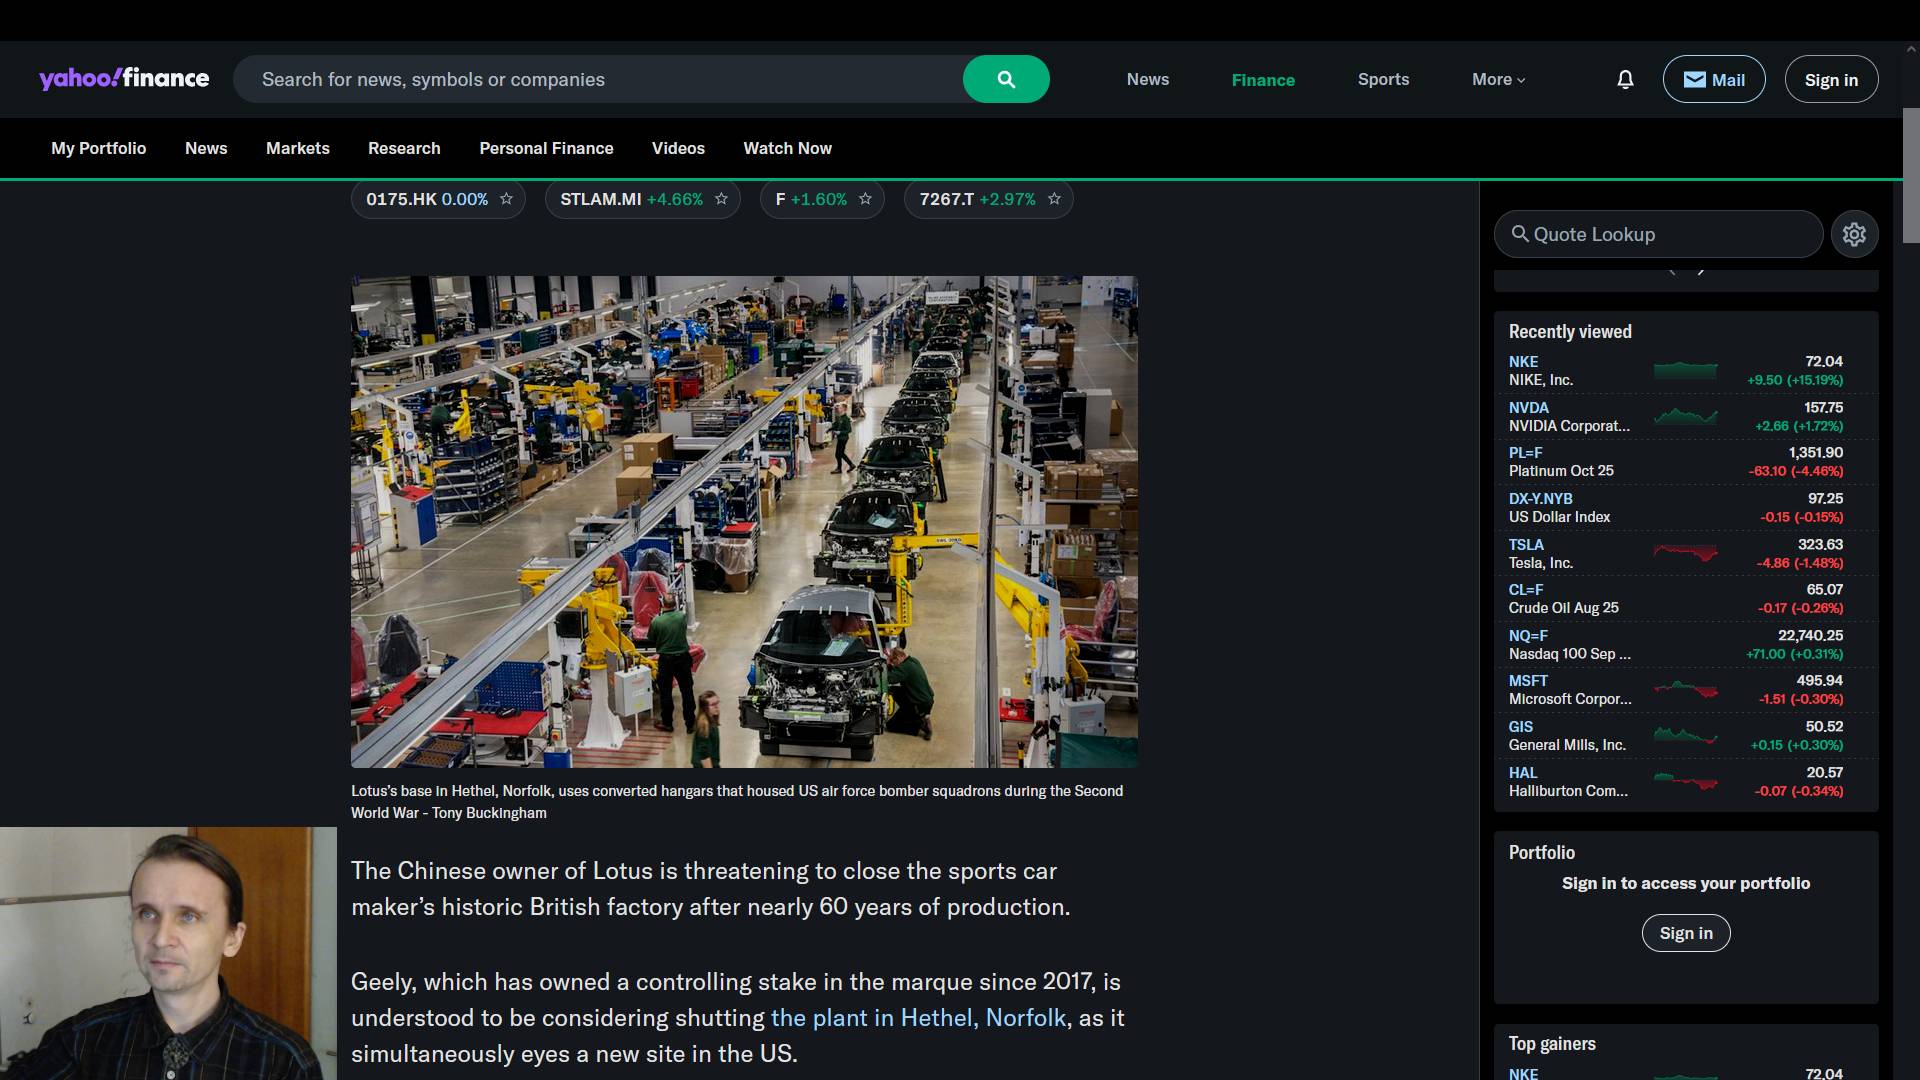Click the green search magnifier button
The image size is (1920, 1080).
point(1006,79)
